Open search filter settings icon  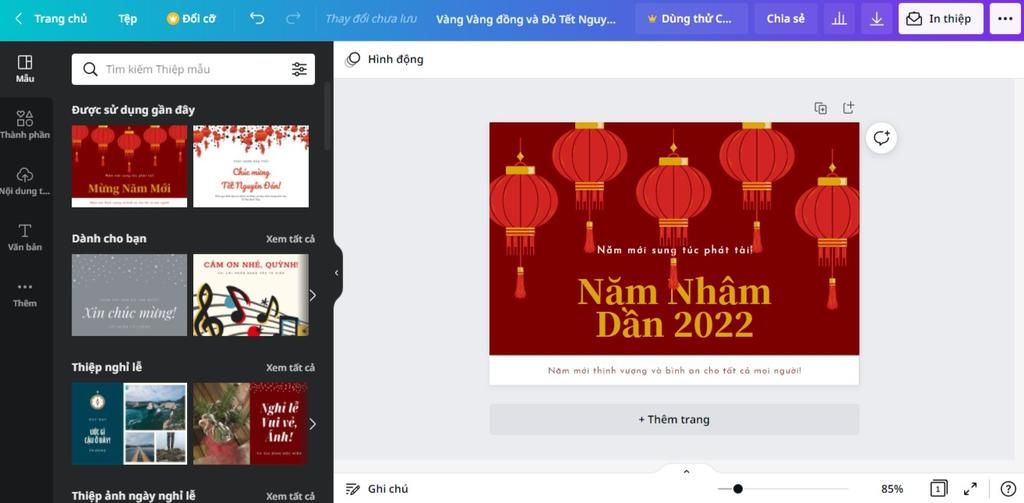click(299, 69)
